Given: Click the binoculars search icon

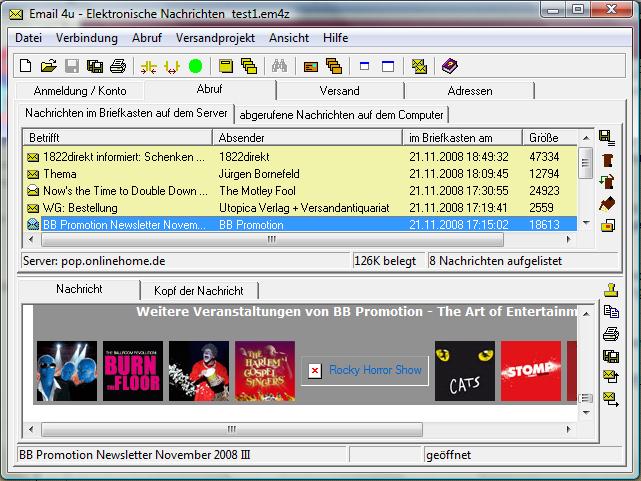Looking at the screenshot, I should 280,66.
